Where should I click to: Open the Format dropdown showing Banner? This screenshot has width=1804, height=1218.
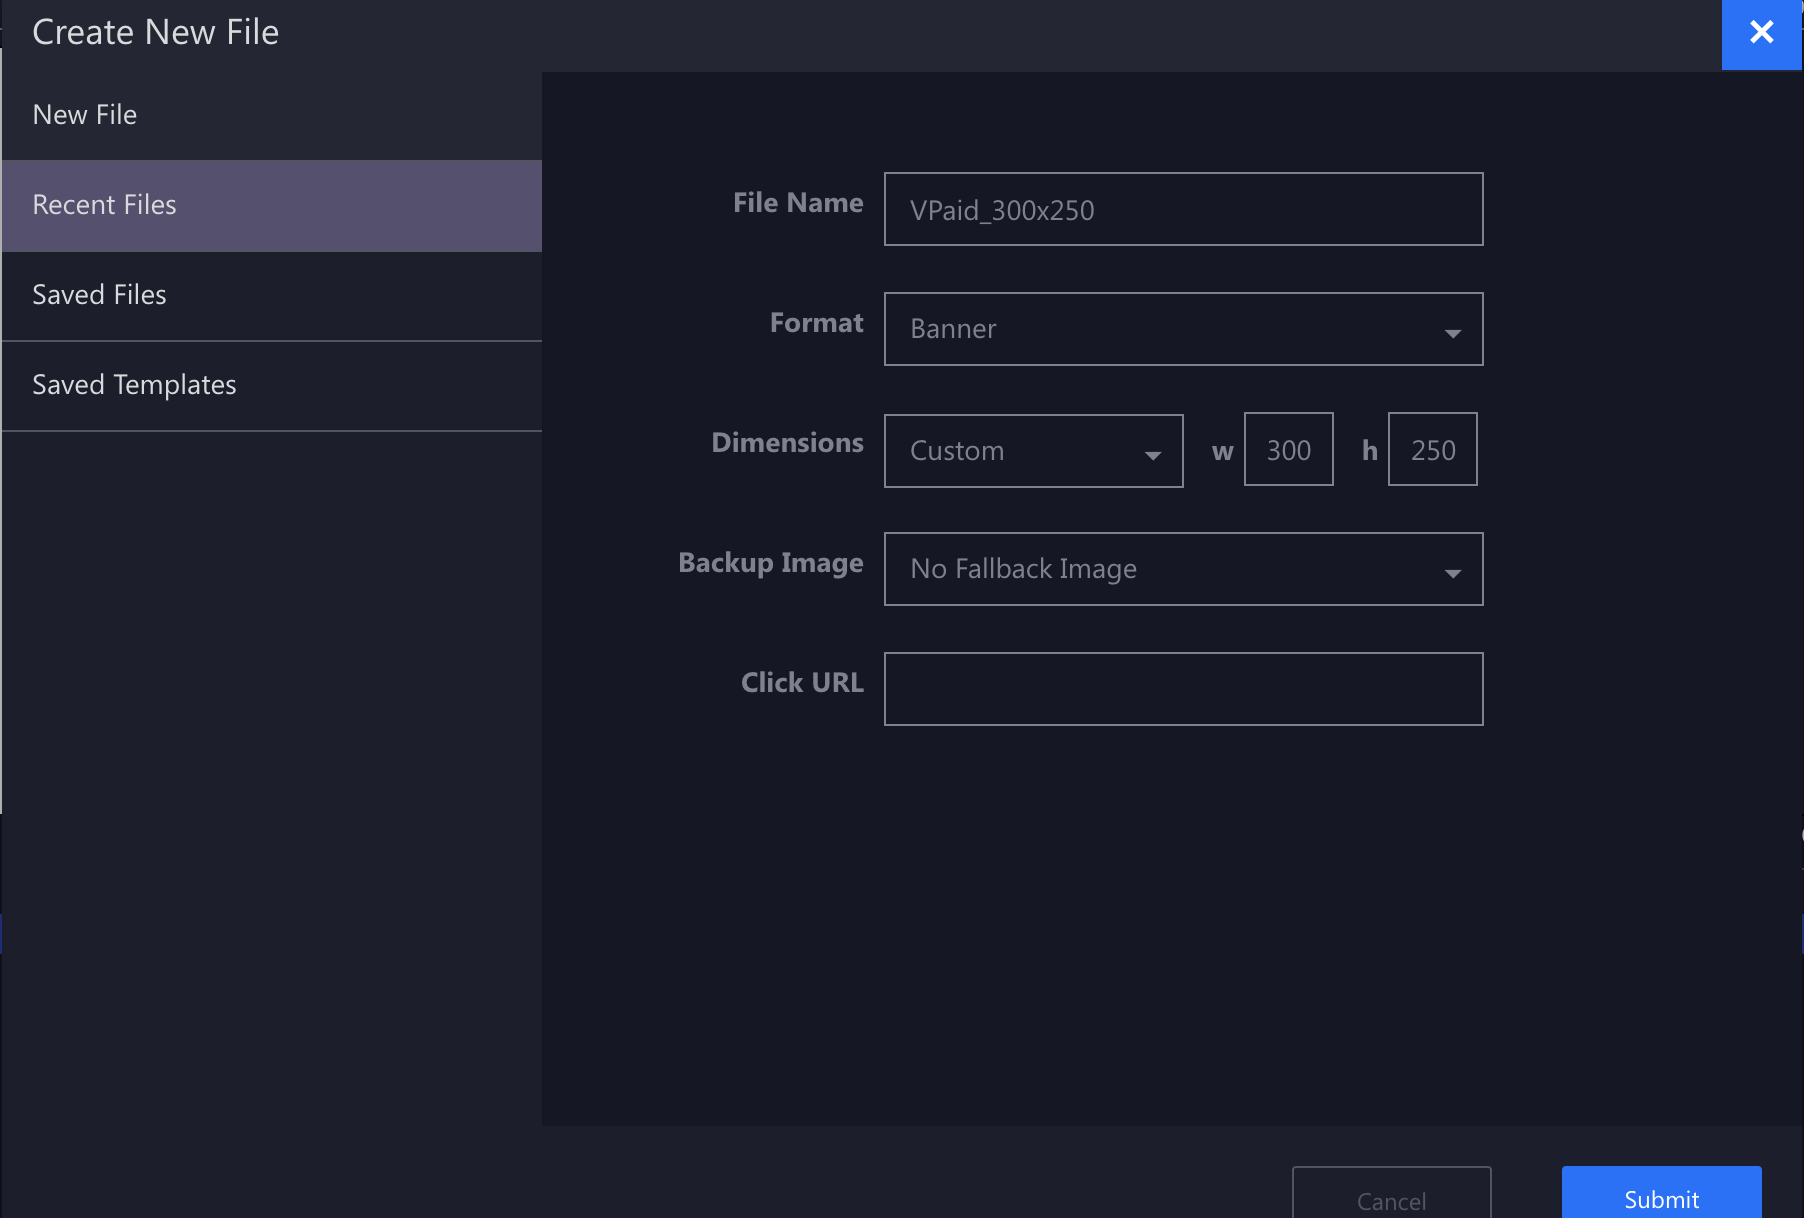(x=1183, y=329)
